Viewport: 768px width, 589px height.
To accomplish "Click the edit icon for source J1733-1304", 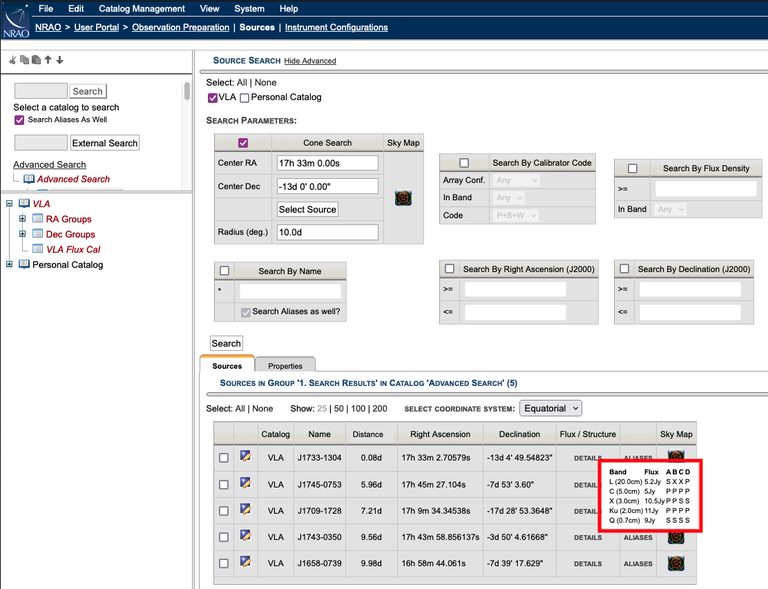I will pos(245,457).
